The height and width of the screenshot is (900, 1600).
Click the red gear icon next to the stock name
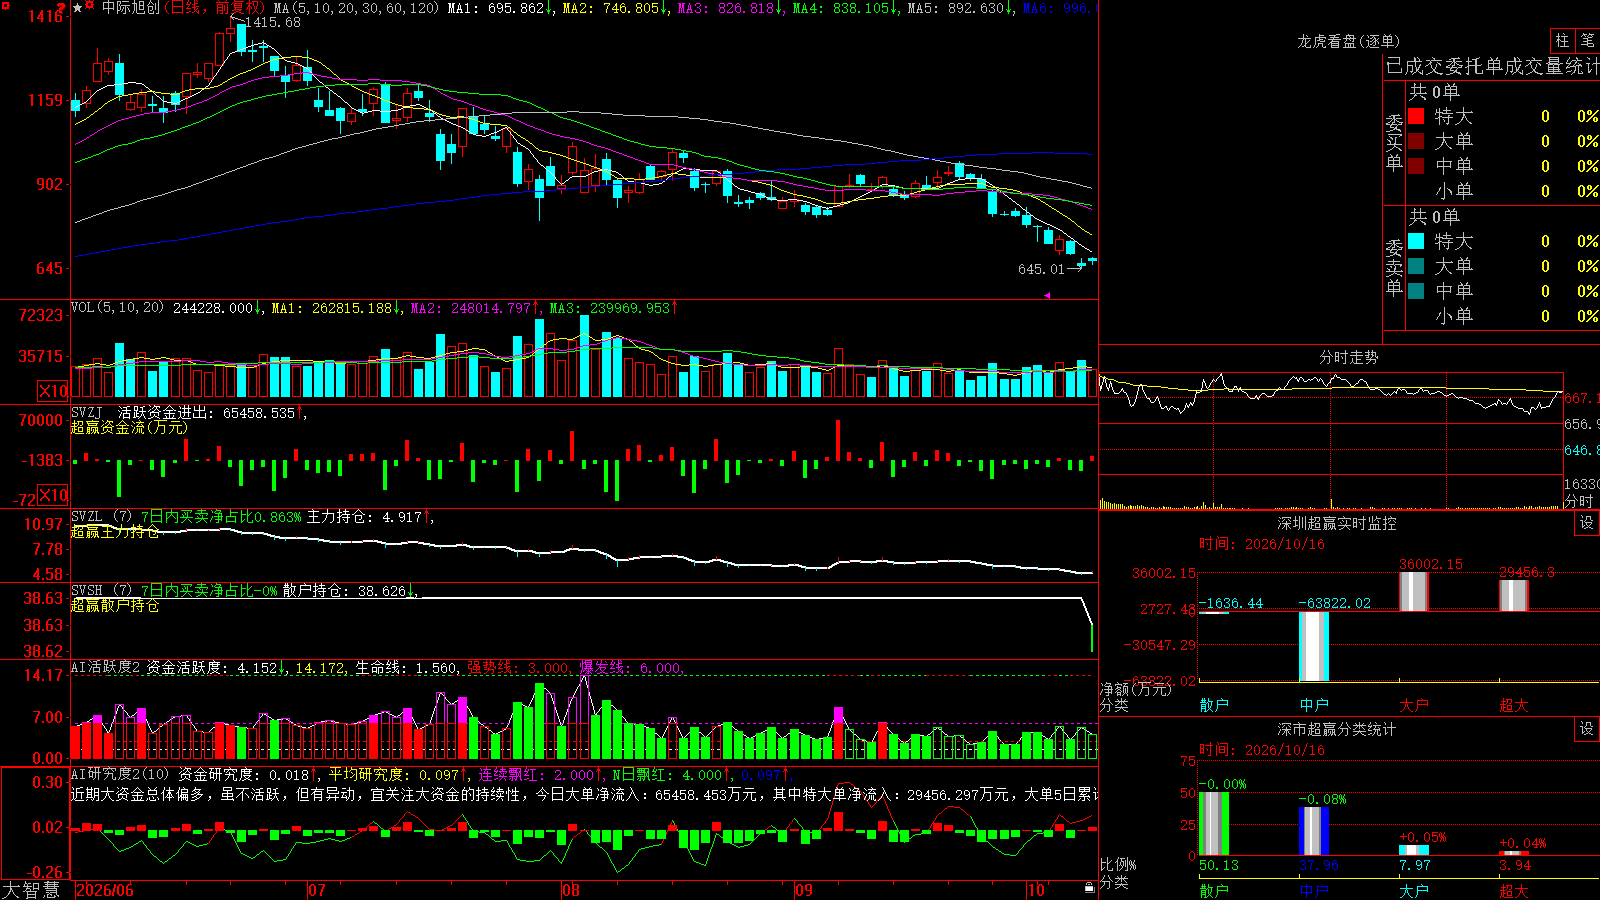coord(89,7)
